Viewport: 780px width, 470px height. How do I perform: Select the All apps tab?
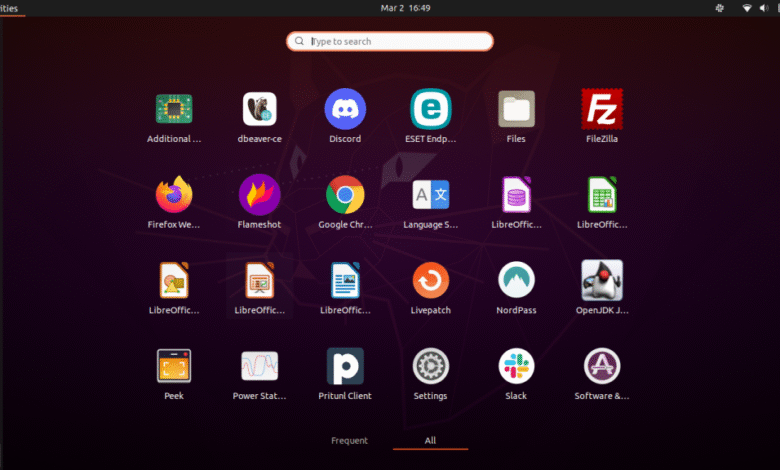coord(430,441)
